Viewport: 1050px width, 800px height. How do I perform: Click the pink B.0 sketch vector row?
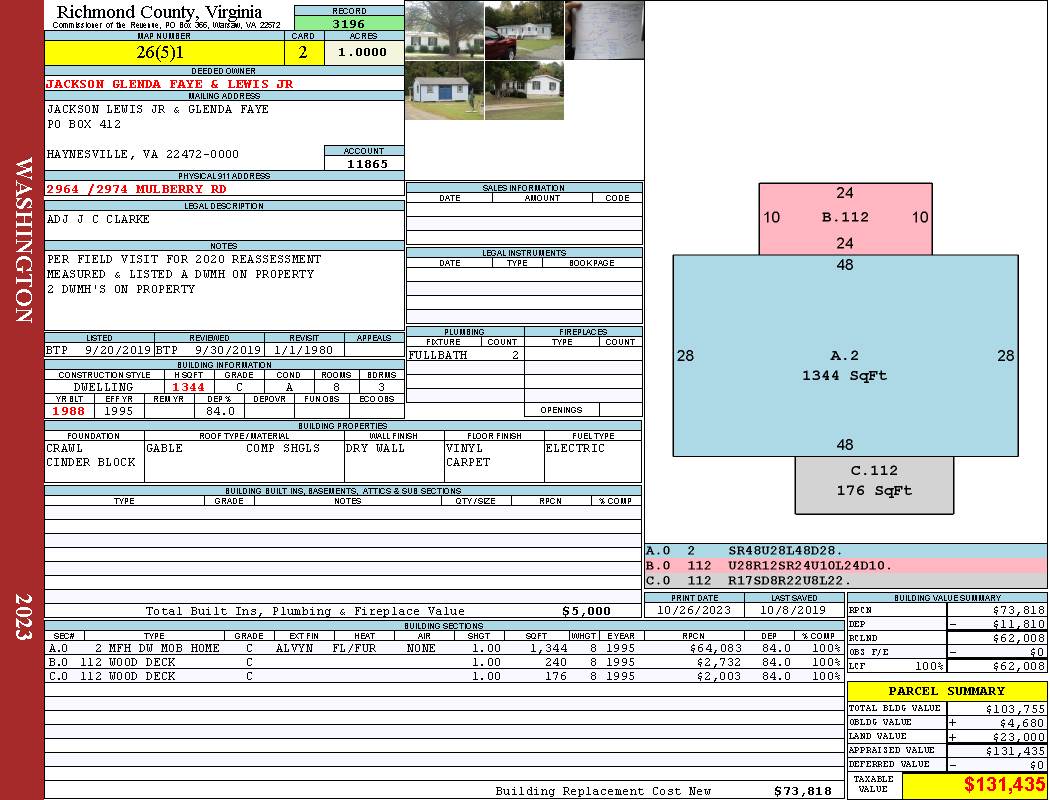click(845, 565)
